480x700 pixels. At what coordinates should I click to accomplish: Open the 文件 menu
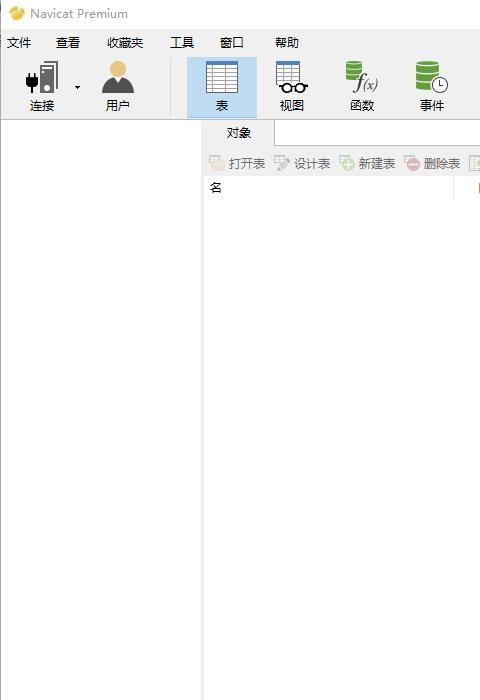[19, 43]
